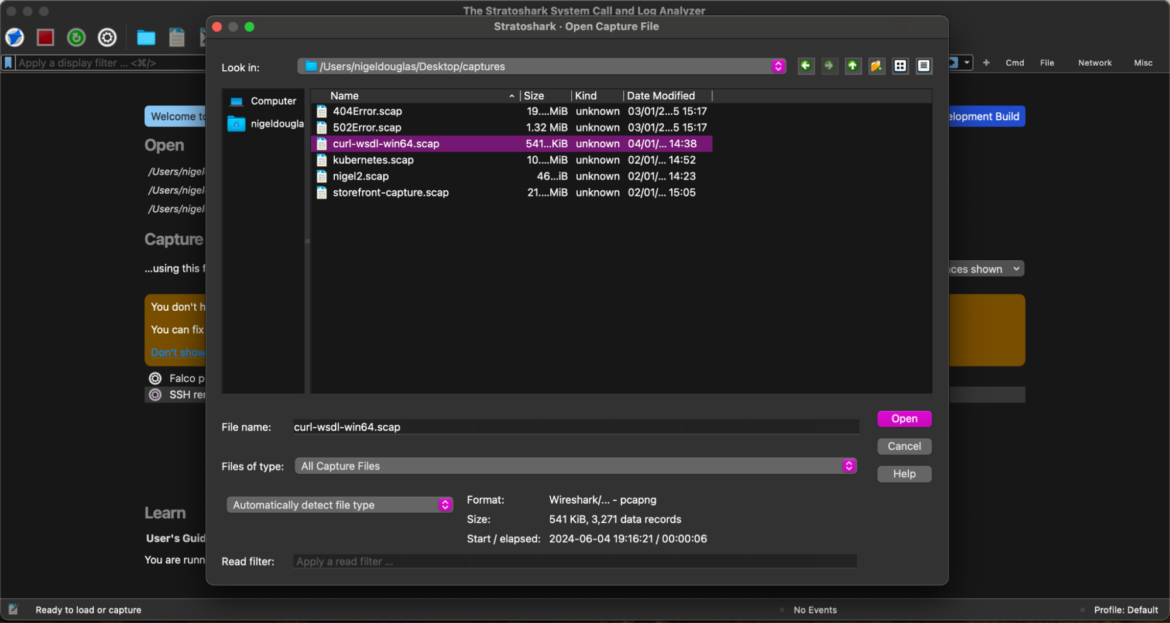
Task: Click the nigeldouglas home folder icon
Action: pyautogui.click(x=237, y=124)
